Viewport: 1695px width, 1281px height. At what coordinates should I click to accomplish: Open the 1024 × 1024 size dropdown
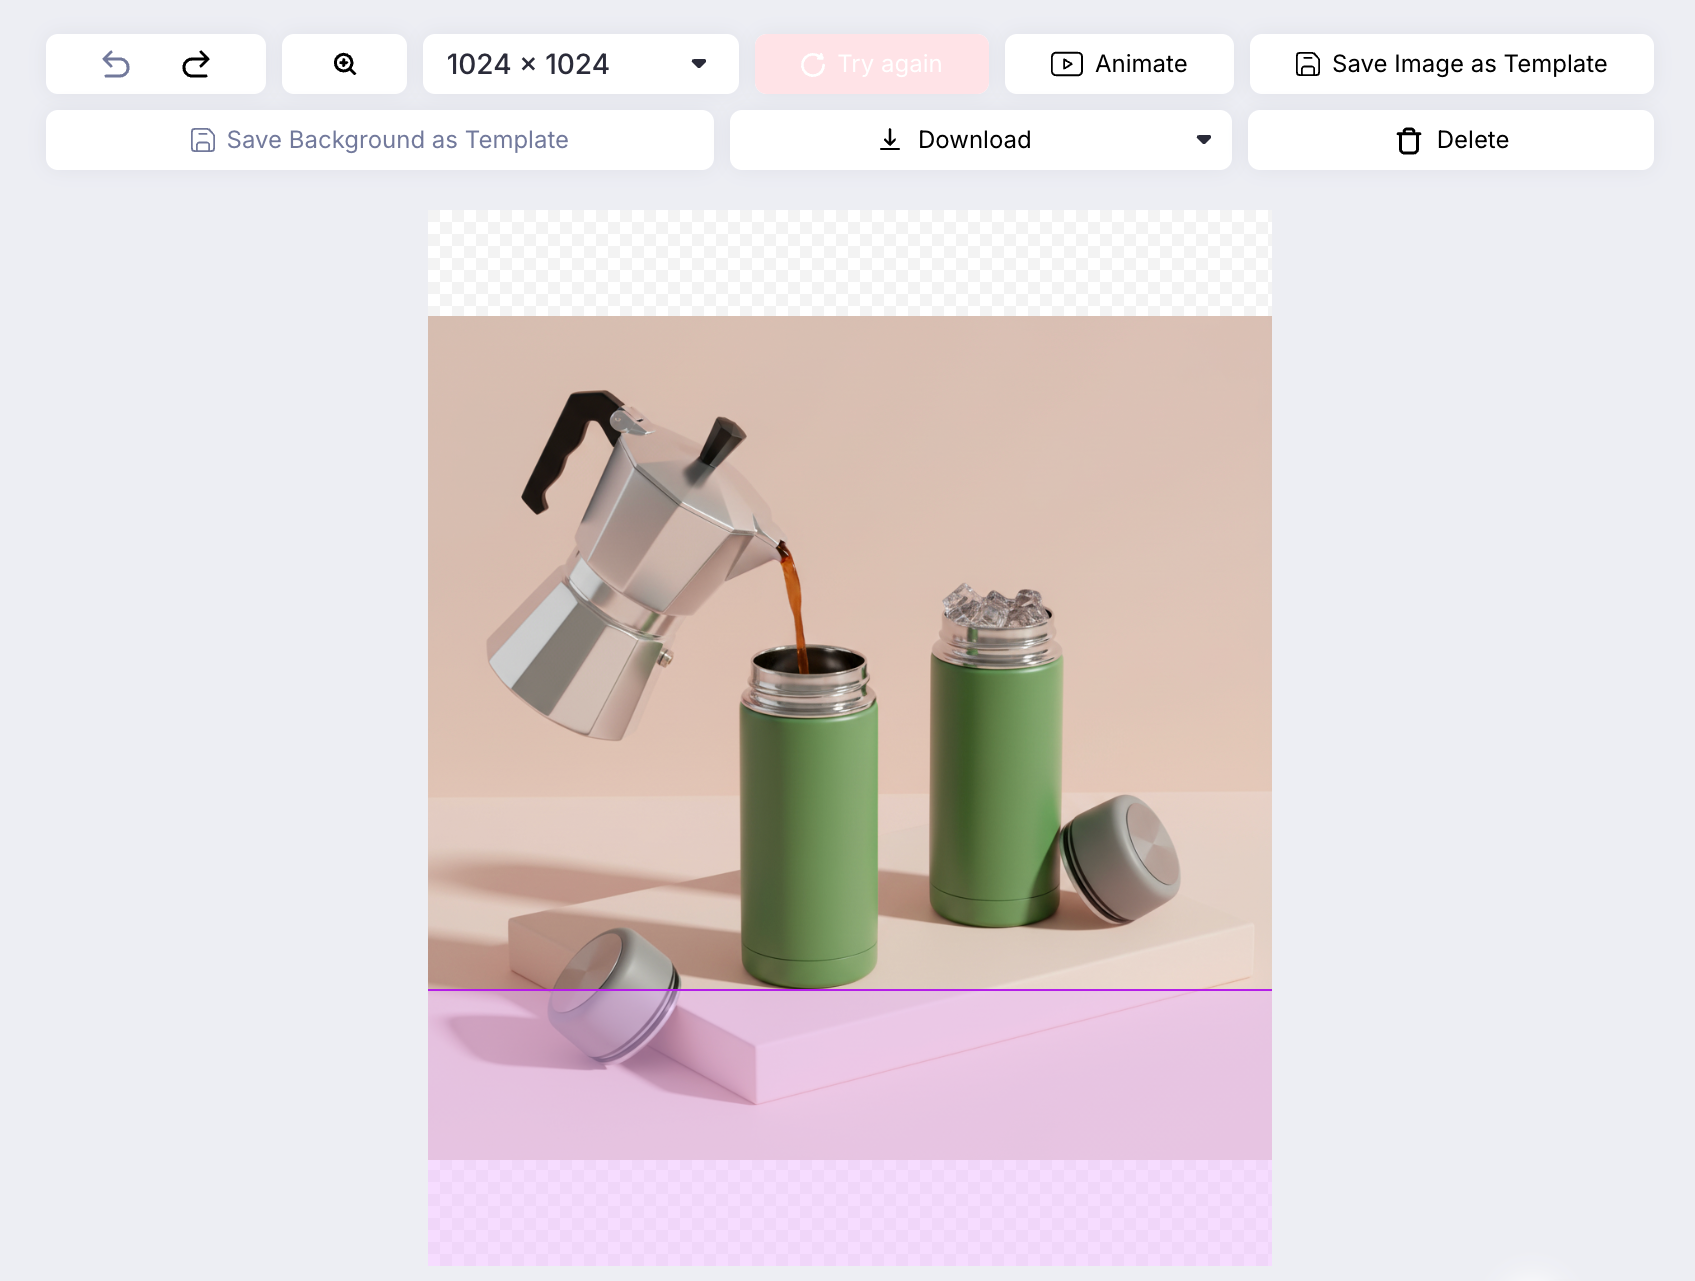click(x=580, y=65)
